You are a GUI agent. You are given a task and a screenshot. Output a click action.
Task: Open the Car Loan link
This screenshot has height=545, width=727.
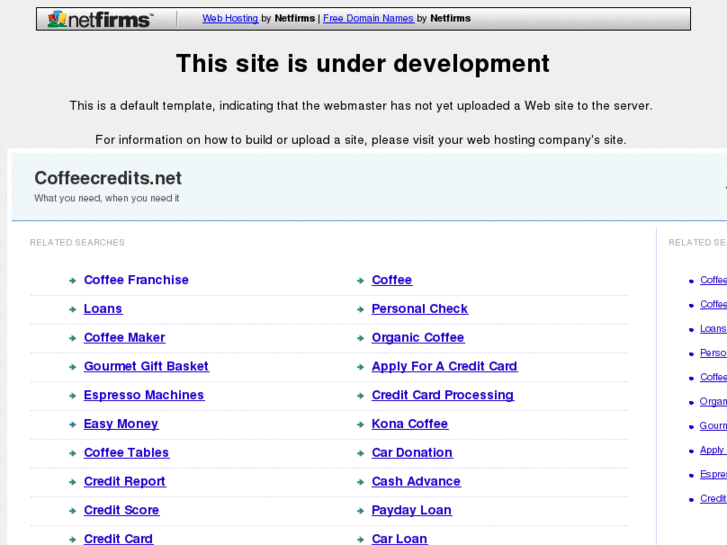(x=399, y=539)
